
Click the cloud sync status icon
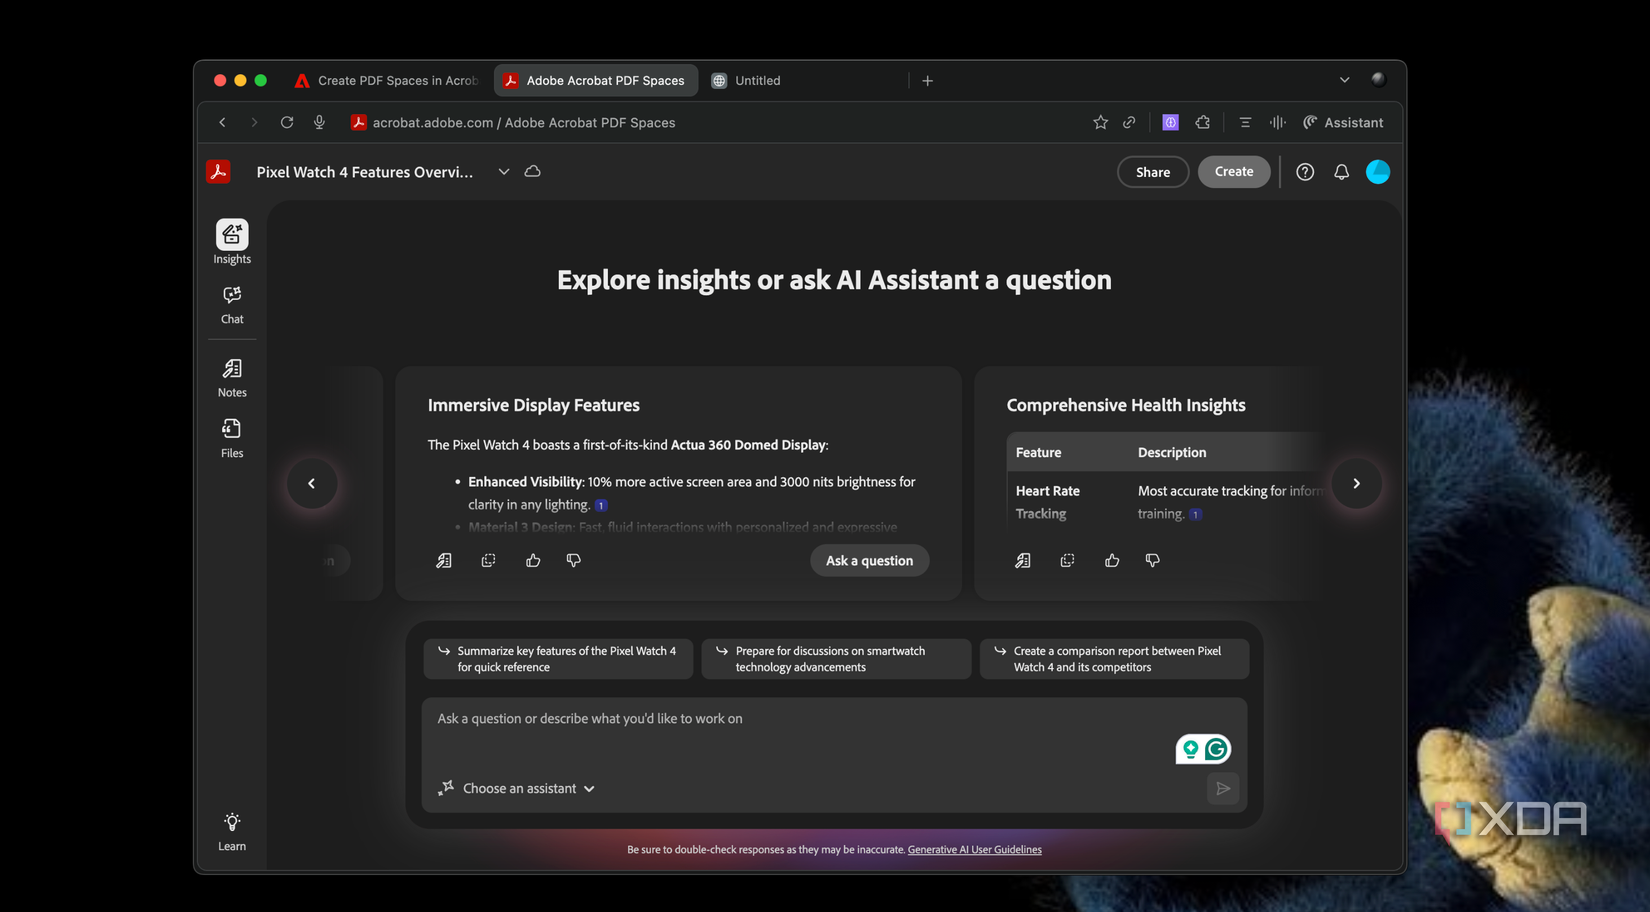tap(533, 172)
